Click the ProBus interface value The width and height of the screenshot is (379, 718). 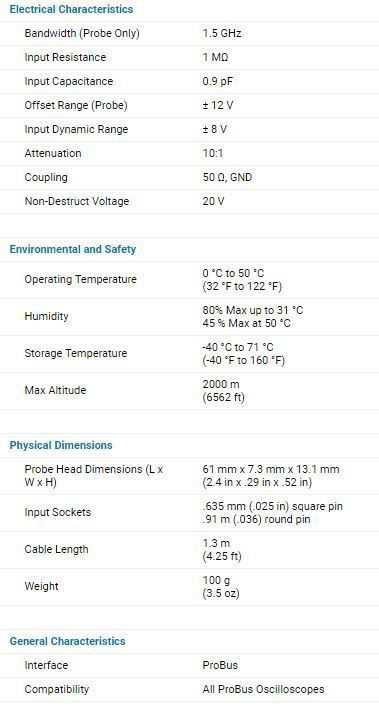pyautogui.click(x=220, y=665)
